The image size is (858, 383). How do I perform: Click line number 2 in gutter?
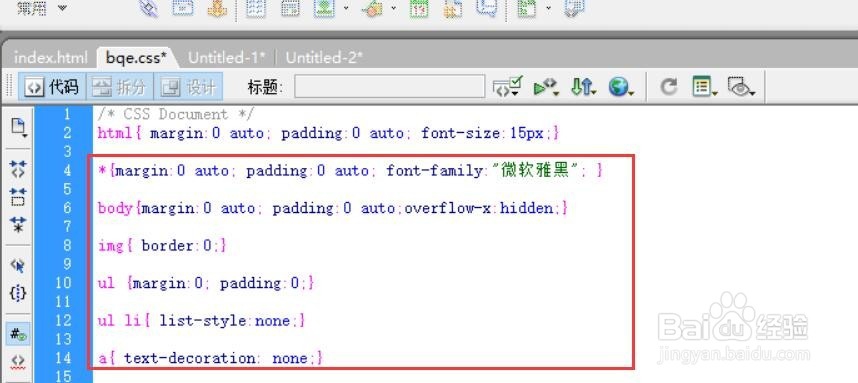pyautogui.click(x=67, y=133)
